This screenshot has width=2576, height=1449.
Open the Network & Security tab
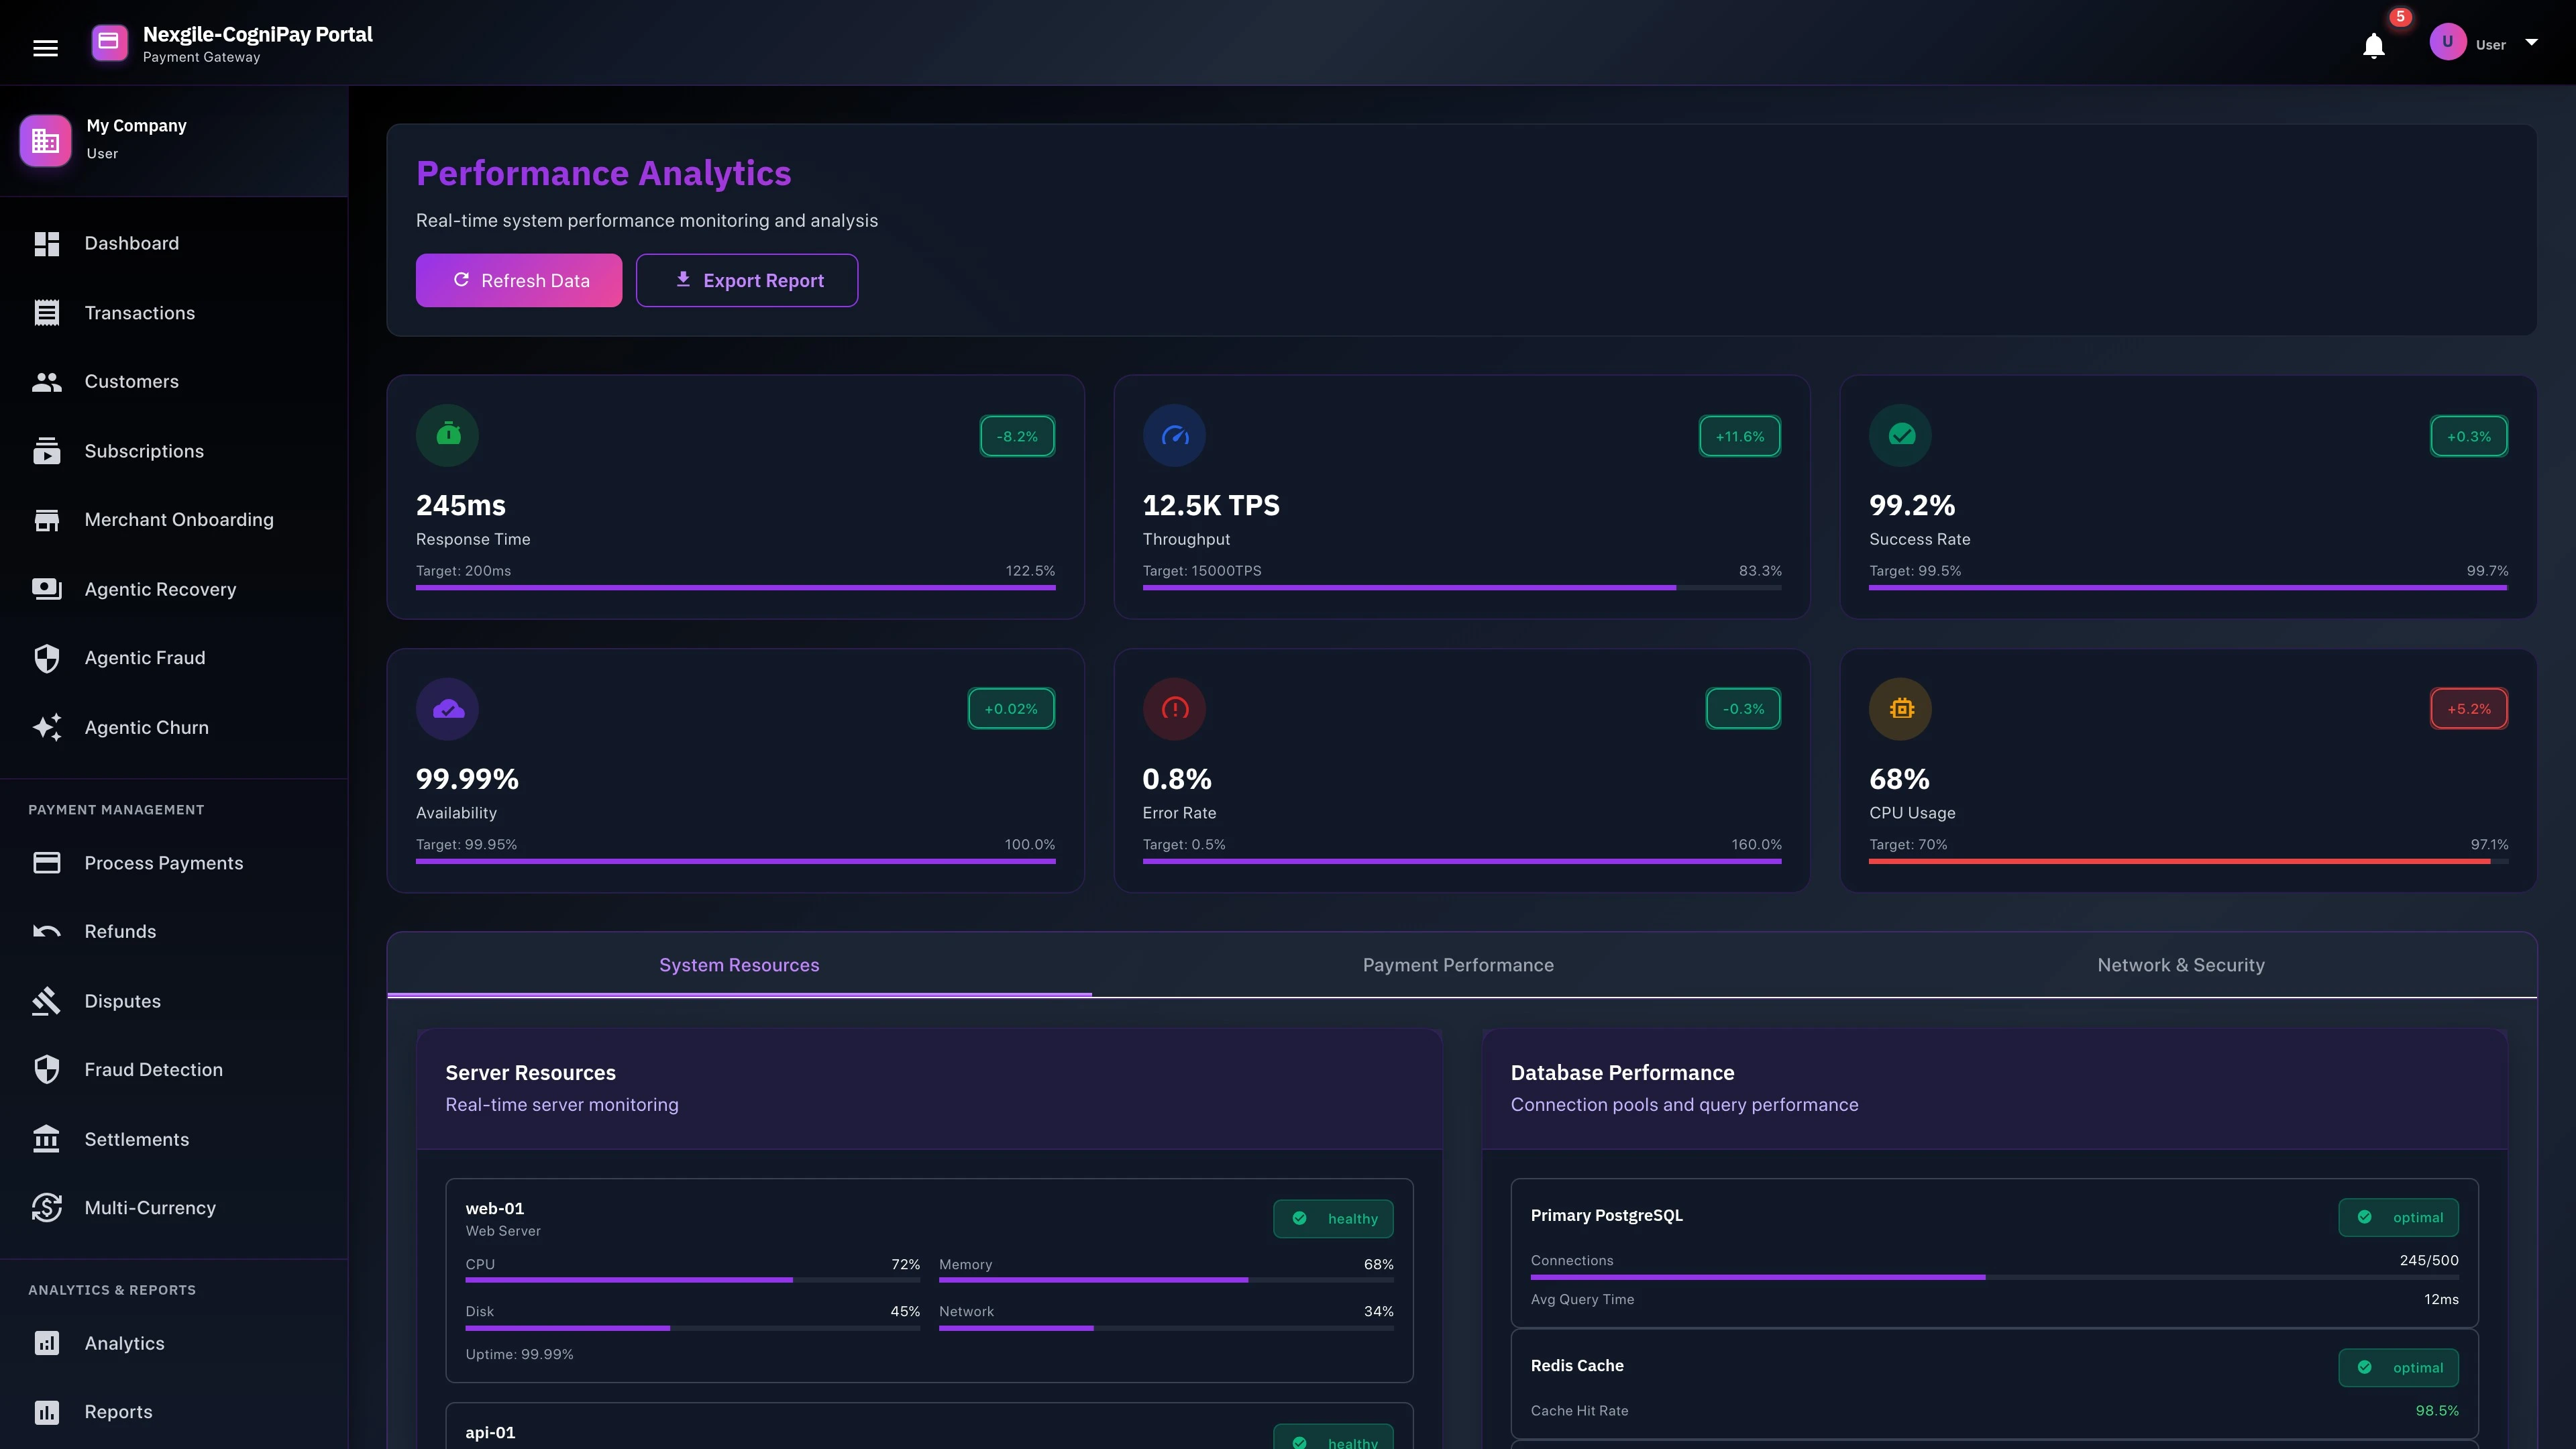pyautogui.click(x=2182, y=965)
